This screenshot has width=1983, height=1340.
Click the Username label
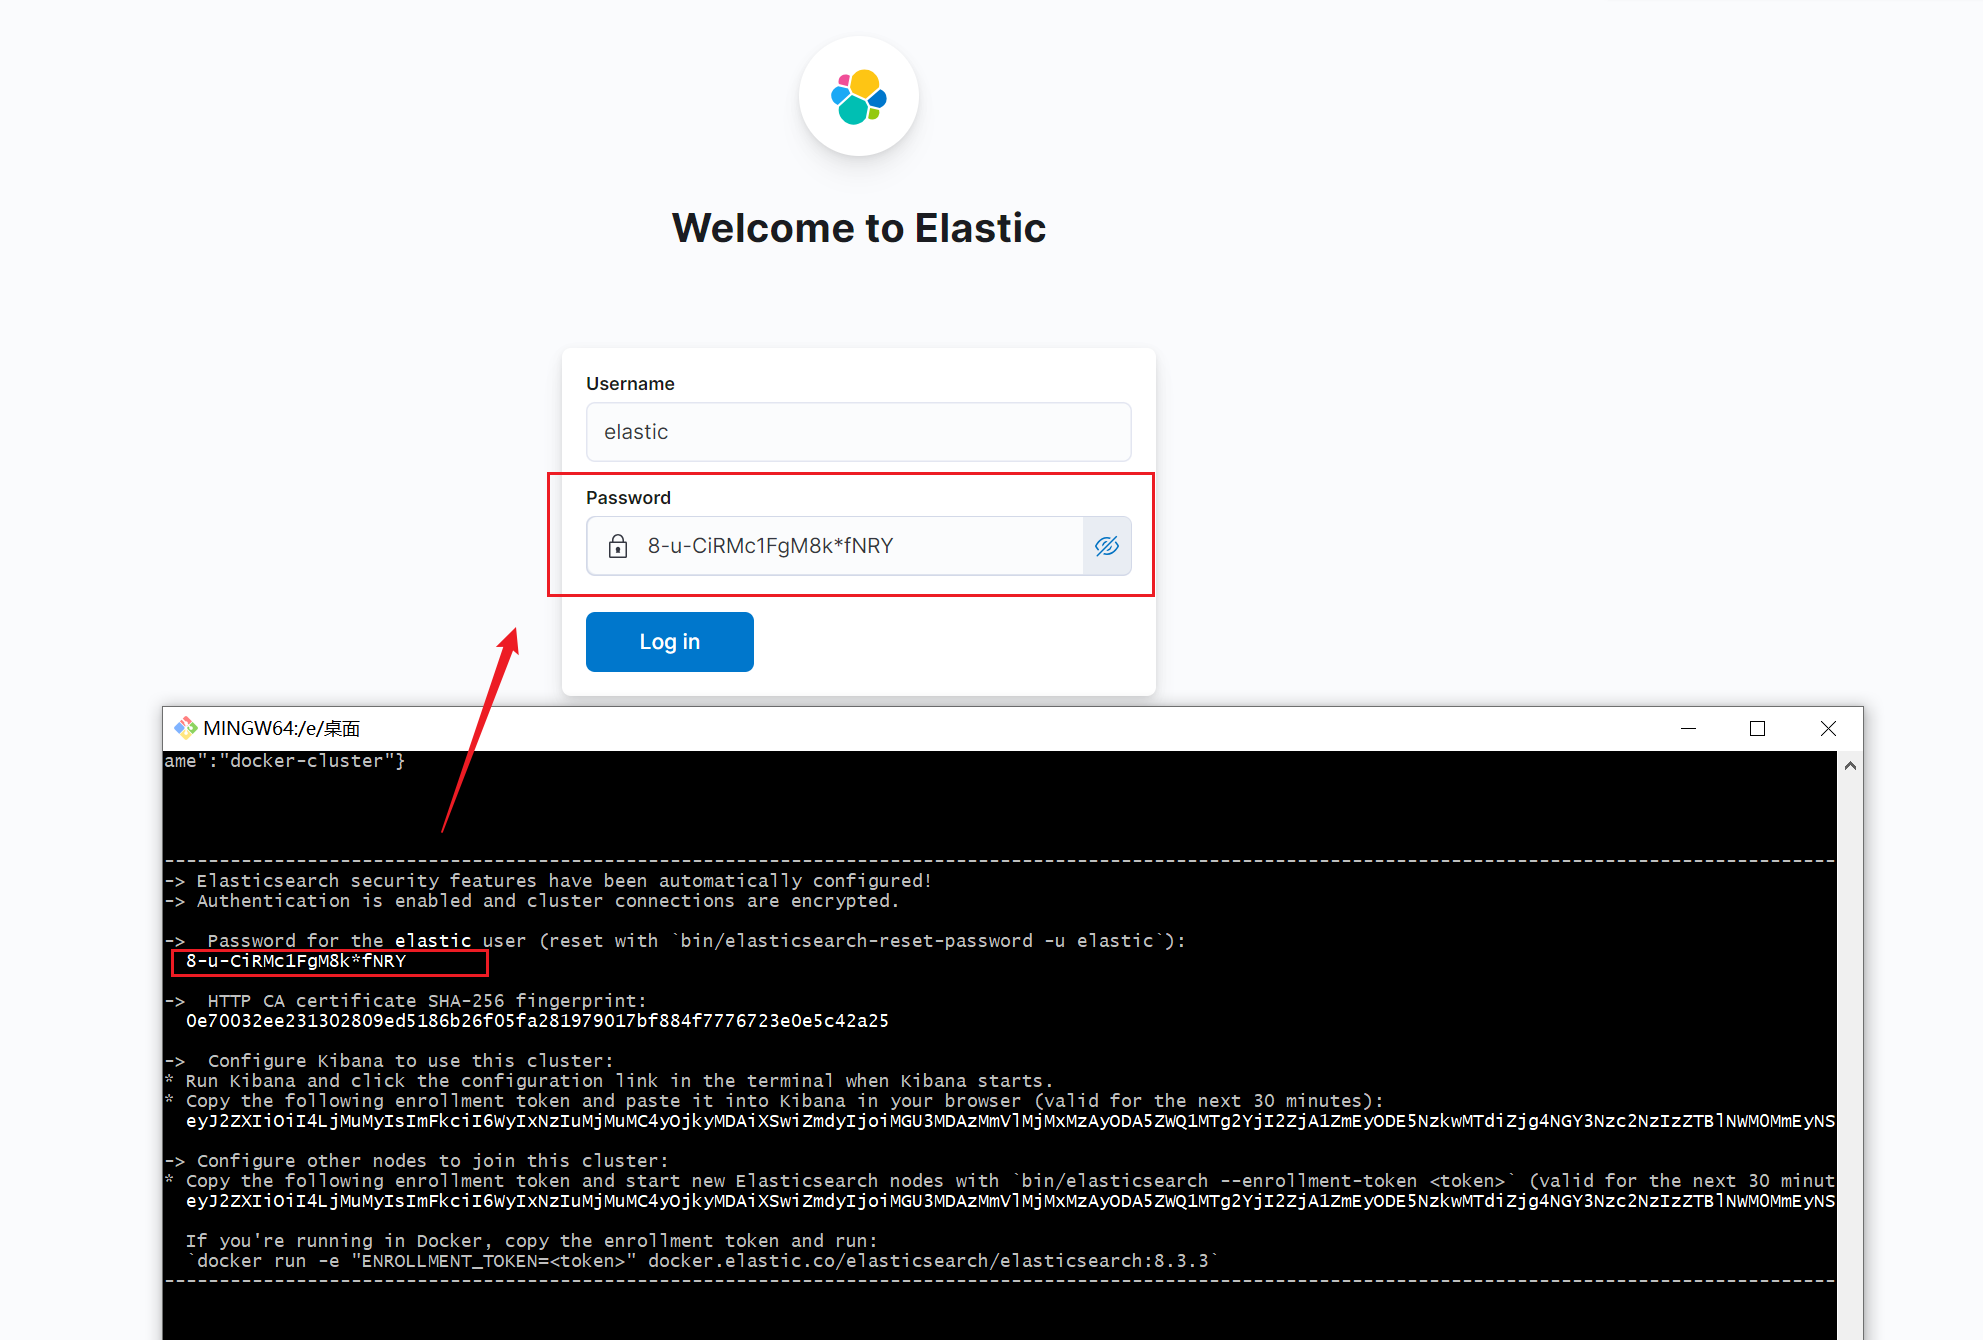coord(630,384)
